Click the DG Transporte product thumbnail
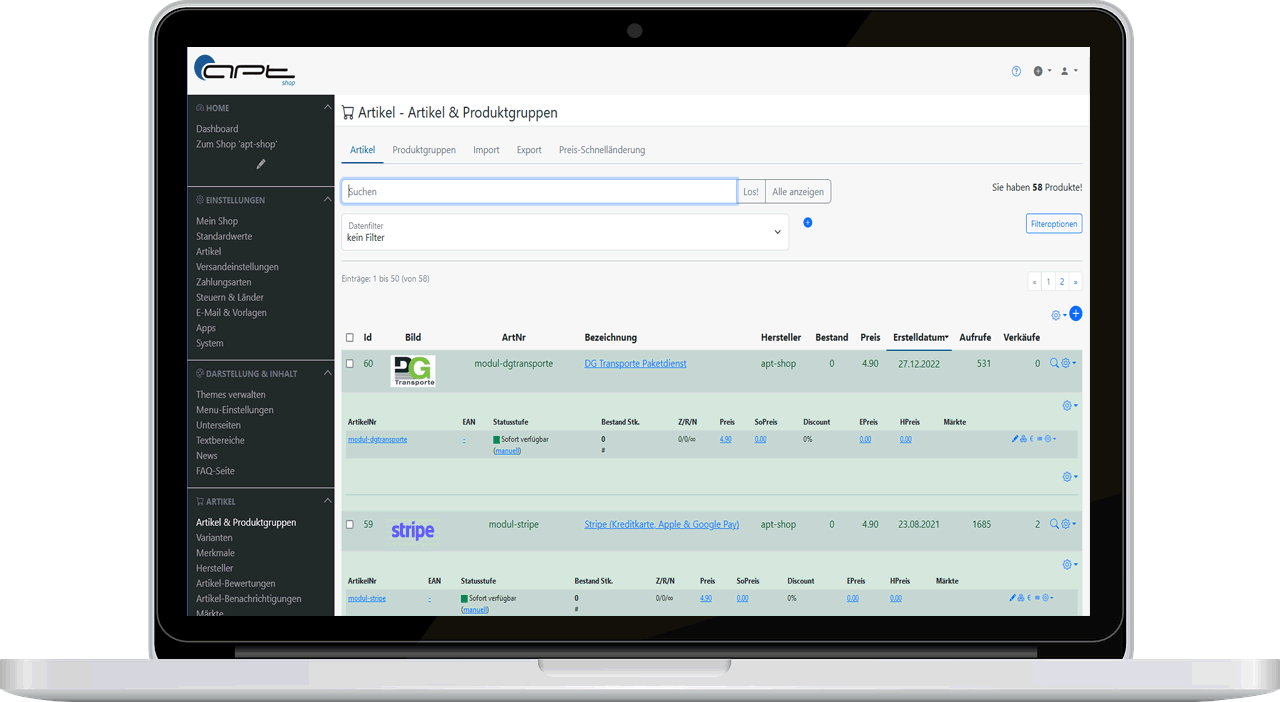Image resolution: width=1280 pixels, height=702 pixels. (x=413, y=371)
